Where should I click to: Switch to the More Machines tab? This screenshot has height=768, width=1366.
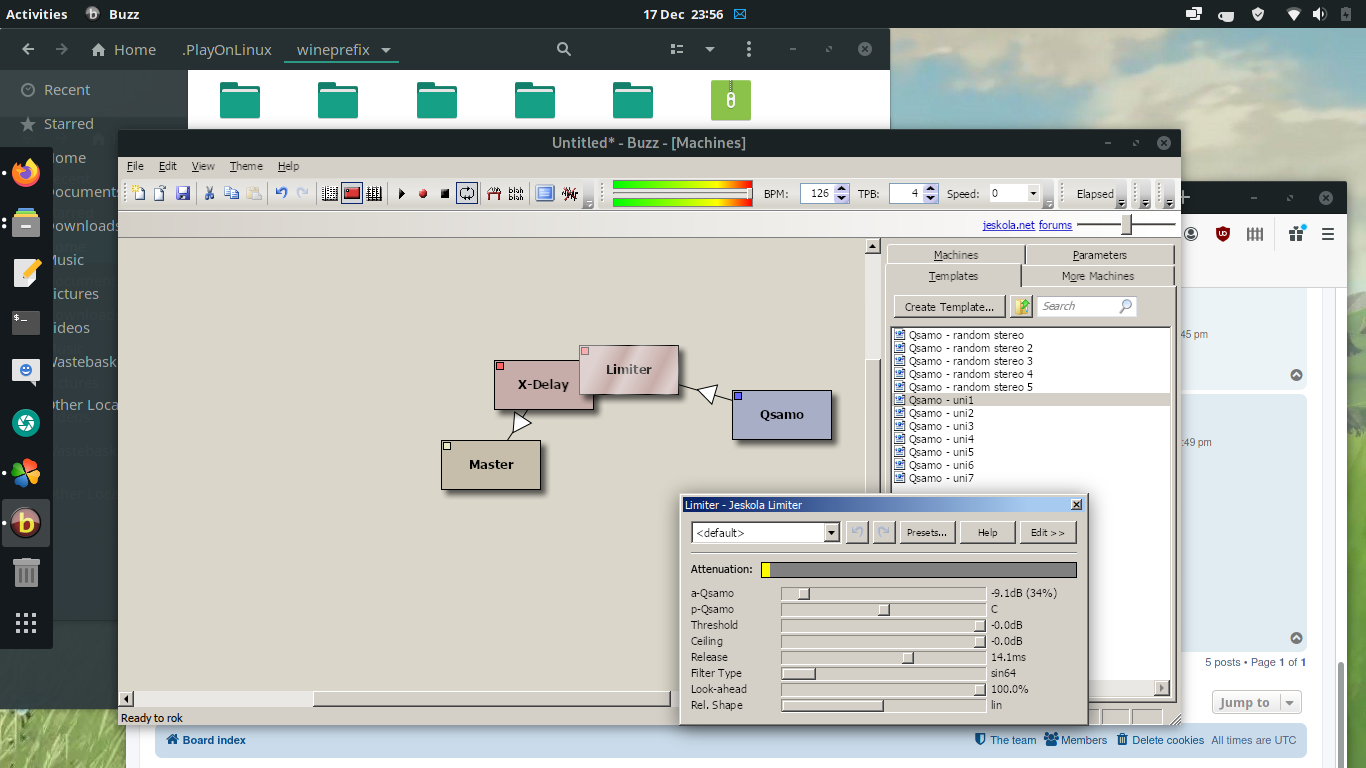(x=1098, y=276)
